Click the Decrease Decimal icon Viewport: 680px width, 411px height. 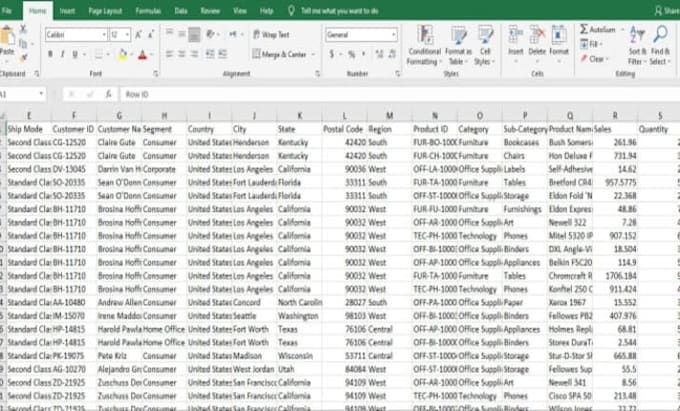(392, 54)
